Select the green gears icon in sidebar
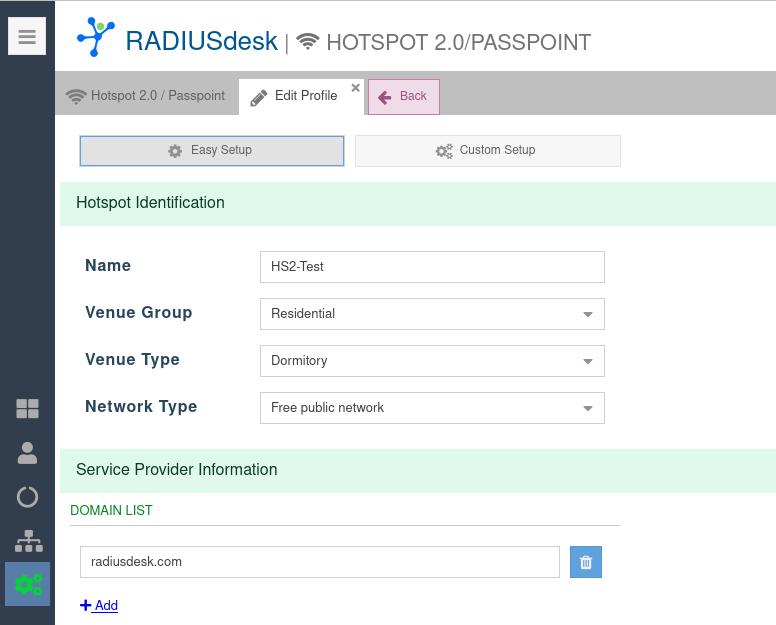Image resolution: width=776 pixels, height=625 pixels. point(27,584)
